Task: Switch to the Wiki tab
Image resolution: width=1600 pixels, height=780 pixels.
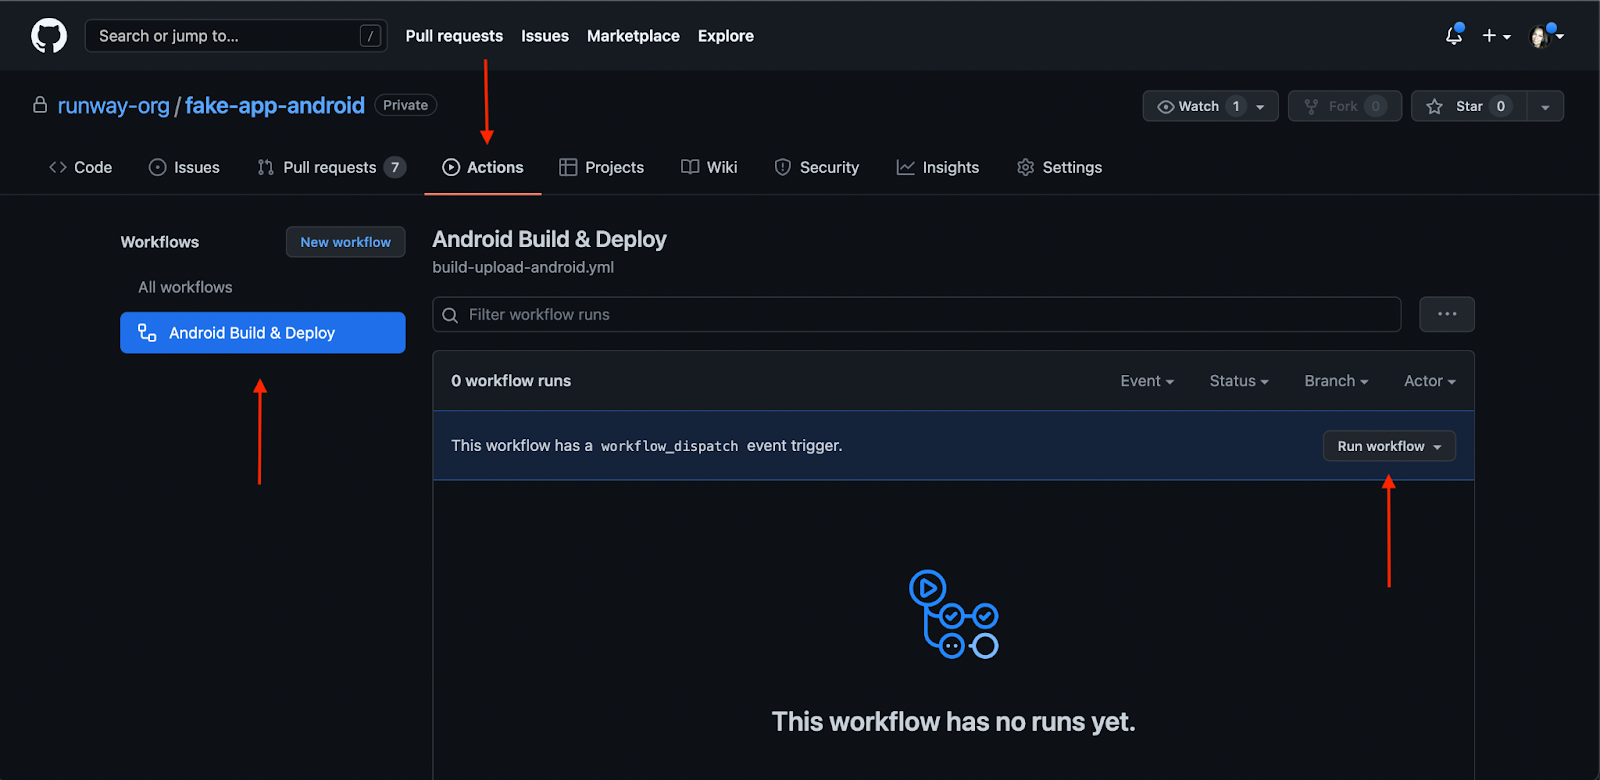Action: tap(709, 167)
